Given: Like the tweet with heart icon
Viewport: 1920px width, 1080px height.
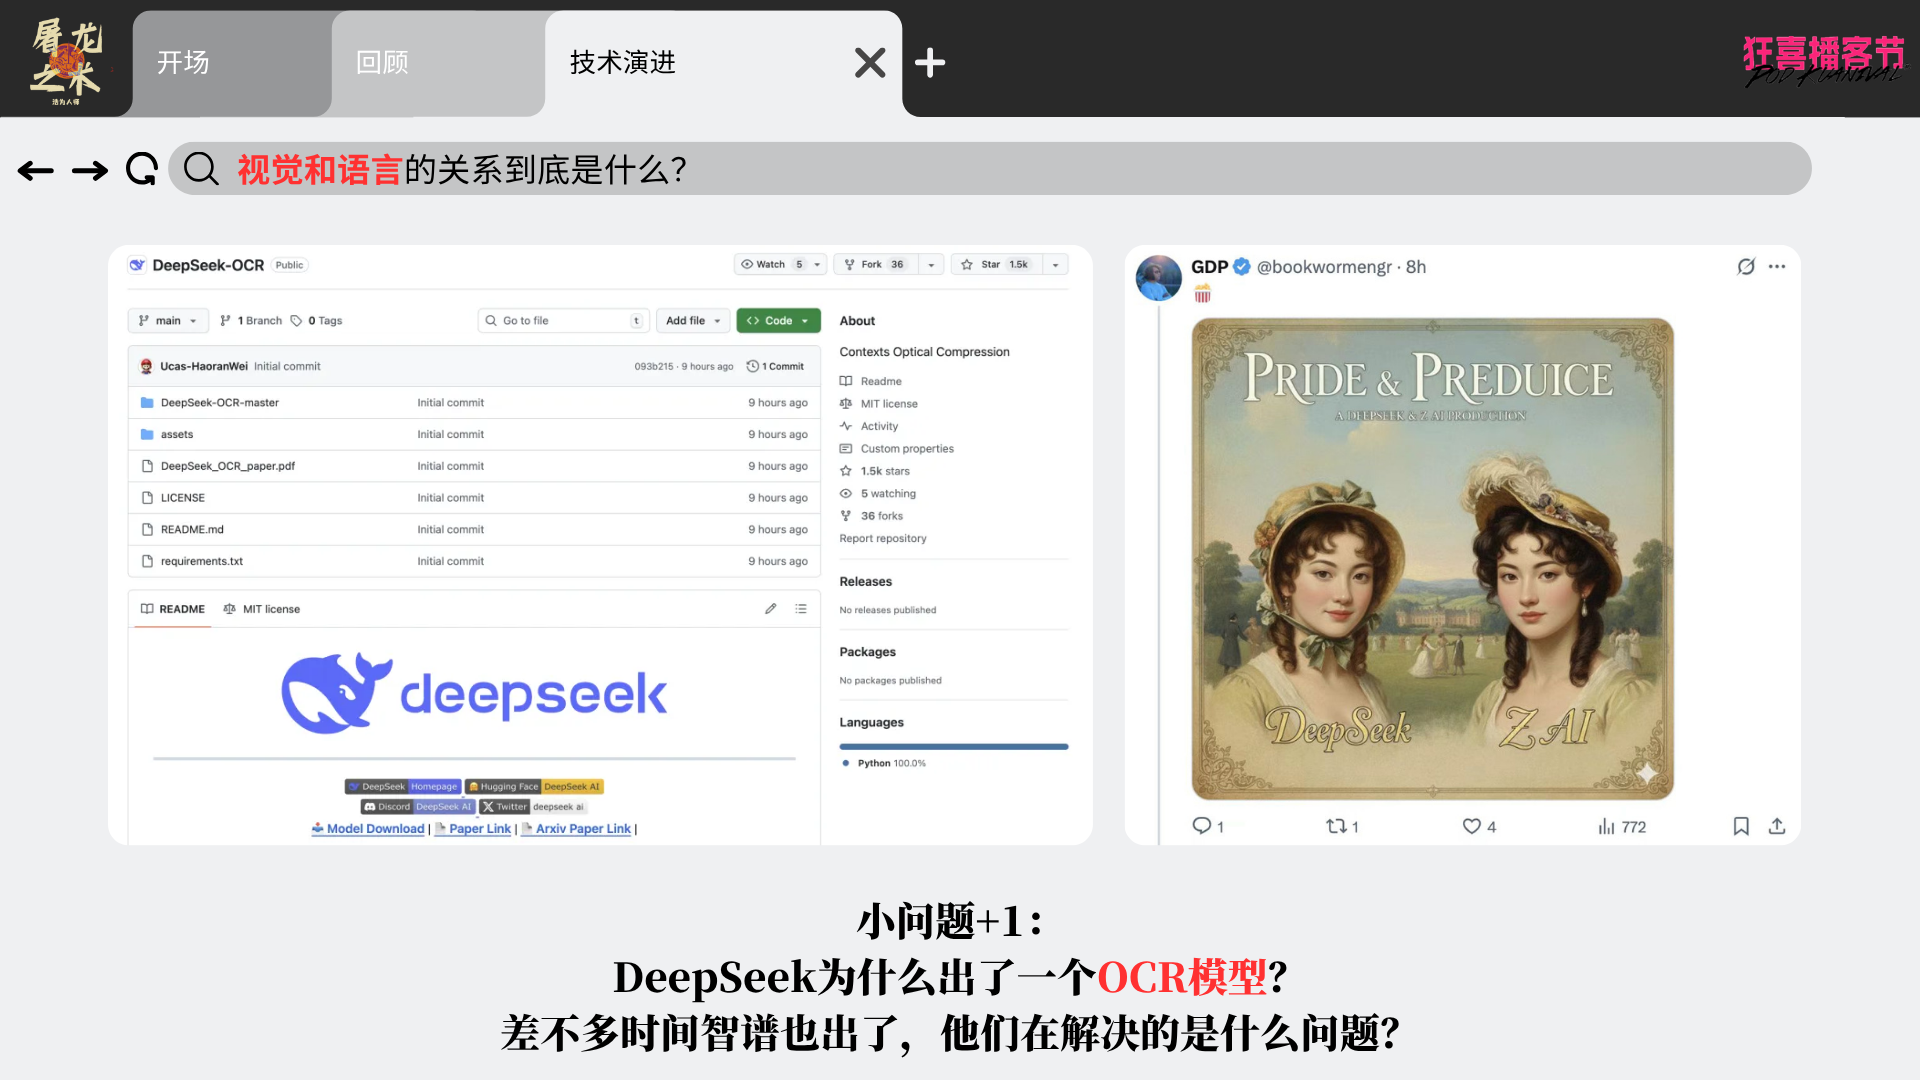Looking at the screenshot, I should coord(1472,826).
